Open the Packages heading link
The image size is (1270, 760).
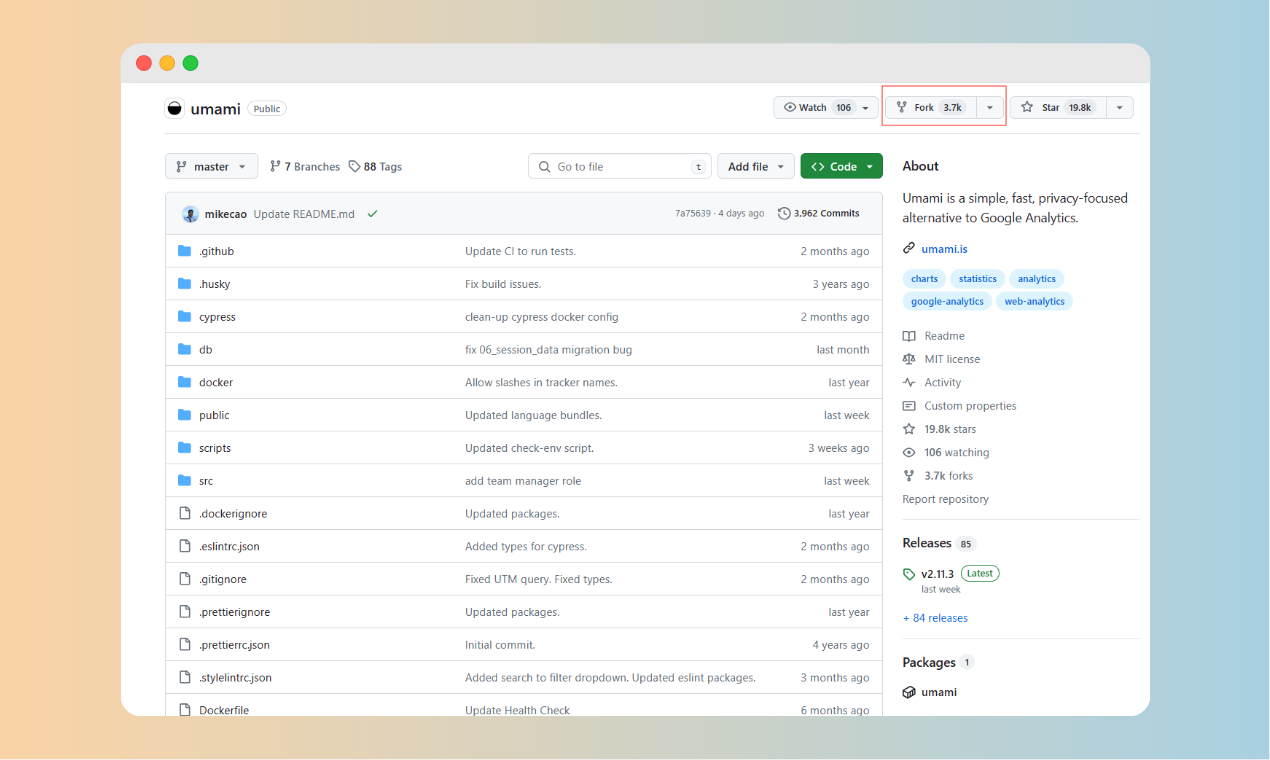(x=929, y=662)
